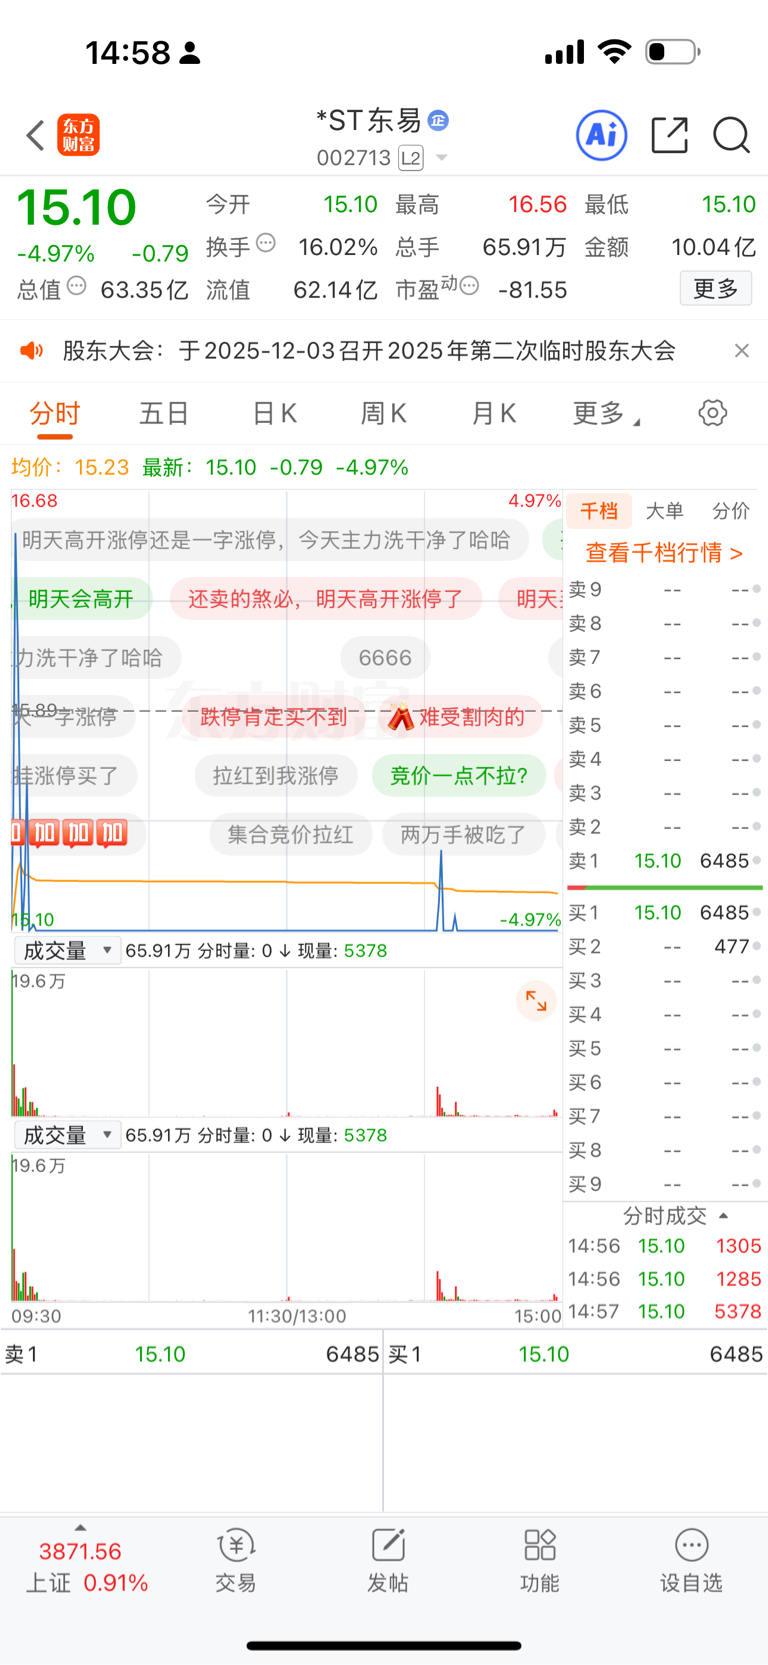The height and width of the screenshot is (1665, 768).
Task: Expand the 更多 chart period dropdown
Action: point(606,413)
